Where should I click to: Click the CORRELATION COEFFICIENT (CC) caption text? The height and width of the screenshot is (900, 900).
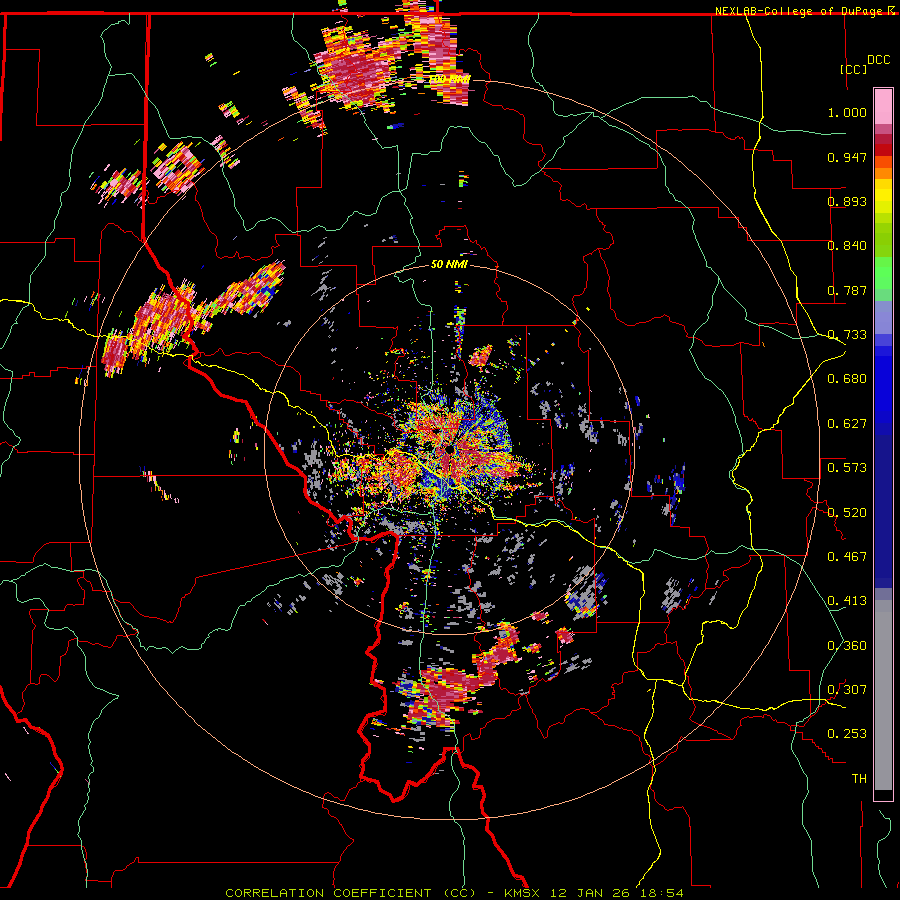point(350,893)
